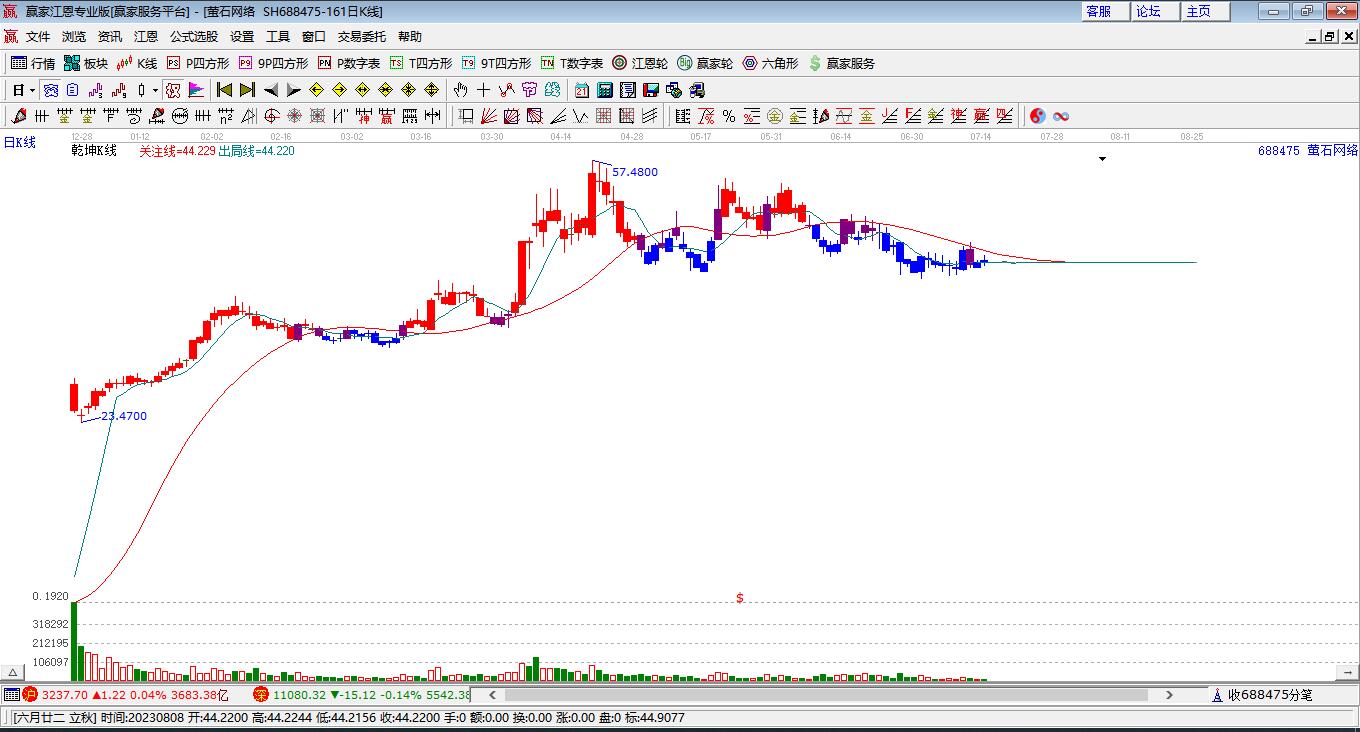Select the percent sign tool

tap(729, 116)
